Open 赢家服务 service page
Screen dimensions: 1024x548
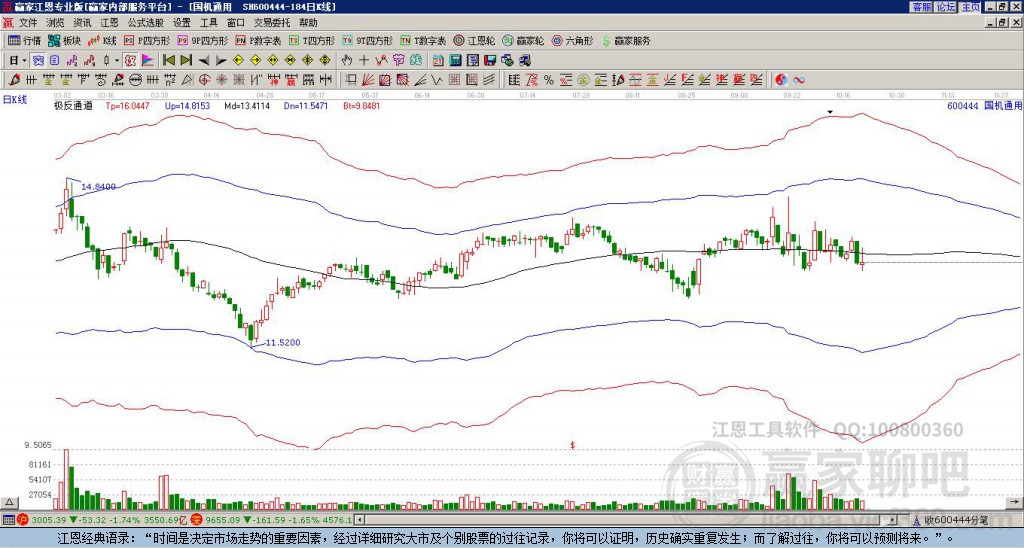(626, 40)
